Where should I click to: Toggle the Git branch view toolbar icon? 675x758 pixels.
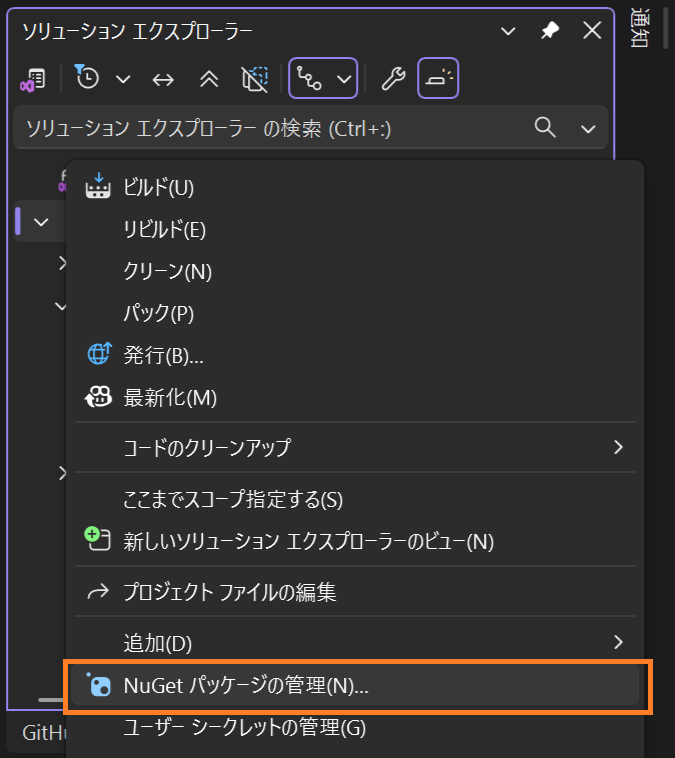(x=309, y=78)
